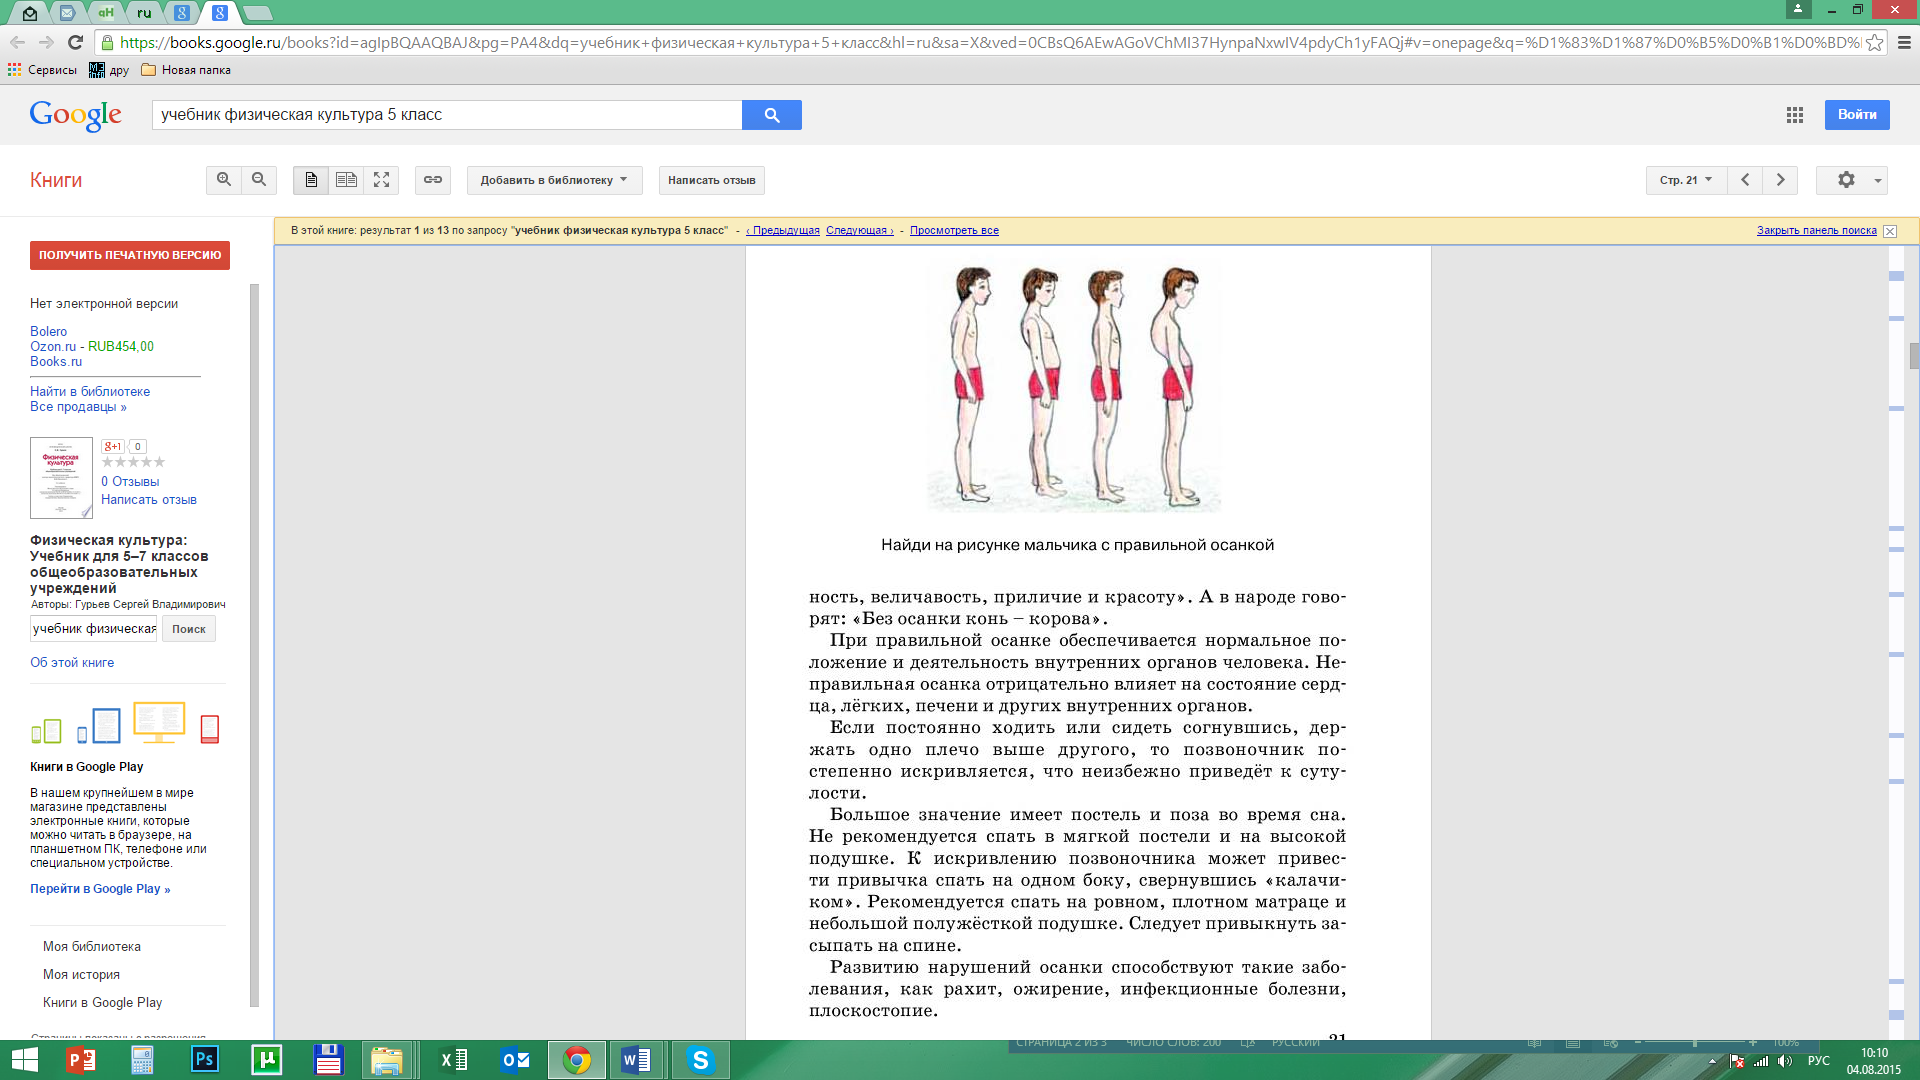
Task: Open the Ozon.ru price link
Action: pyautogui.click(x=92, y=346)
